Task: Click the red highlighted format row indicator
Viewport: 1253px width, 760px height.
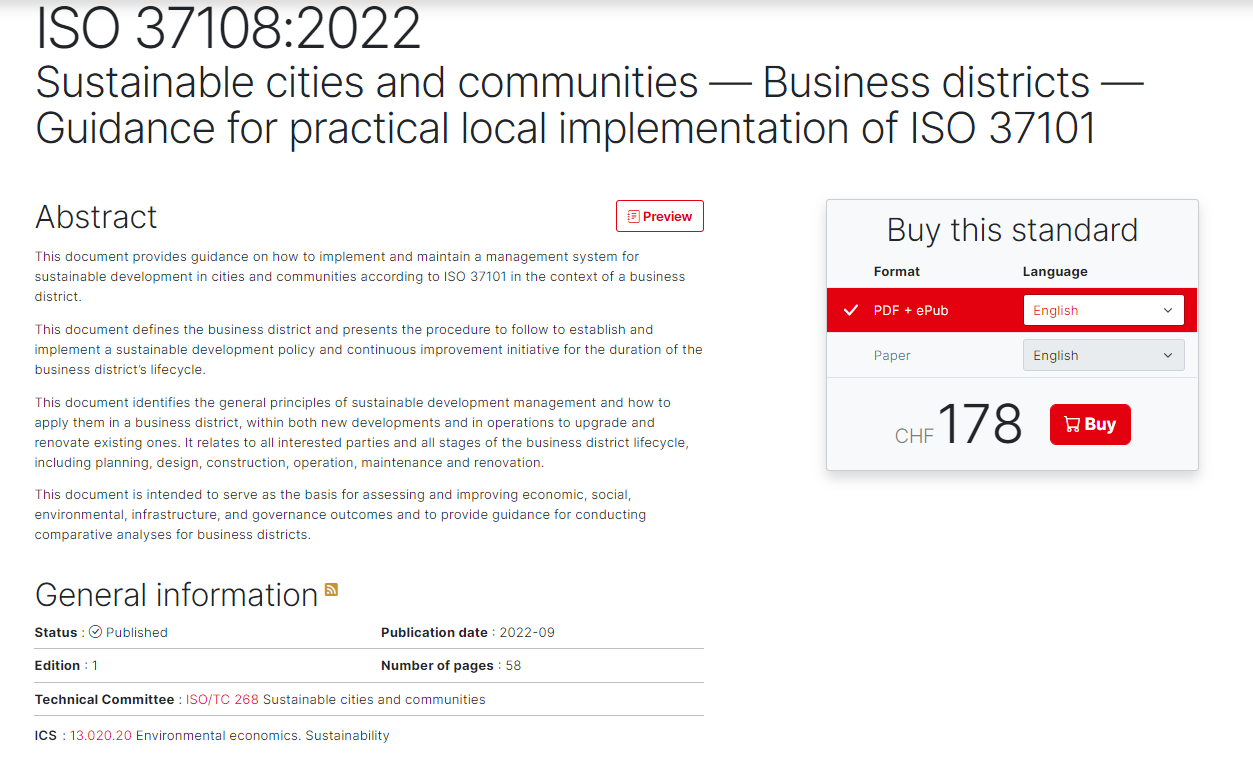Action: coord(849,310)
